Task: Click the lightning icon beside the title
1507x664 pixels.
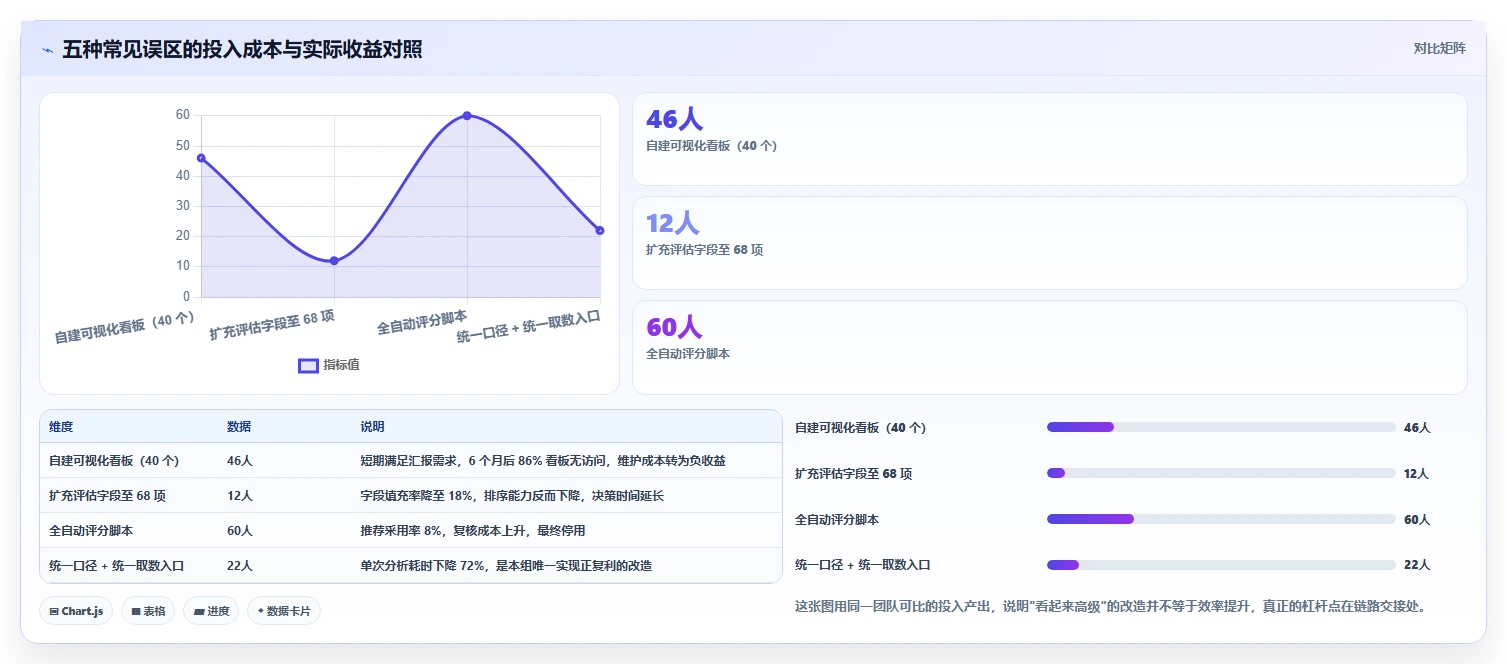Action: [48, 49]
